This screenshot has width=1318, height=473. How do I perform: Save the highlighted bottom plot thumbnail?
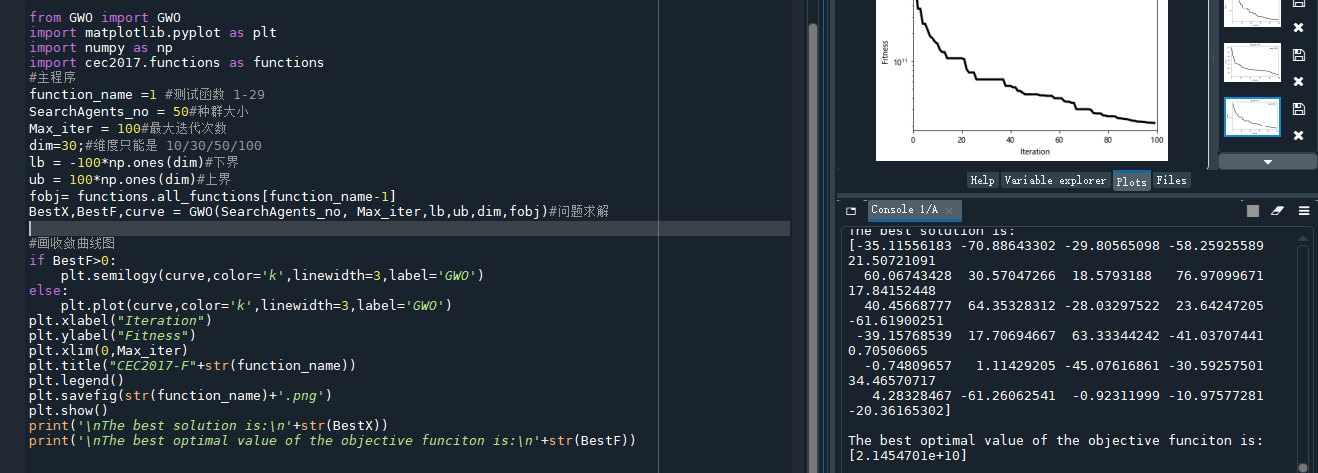pyautogui.click(x=1298, y=109)
